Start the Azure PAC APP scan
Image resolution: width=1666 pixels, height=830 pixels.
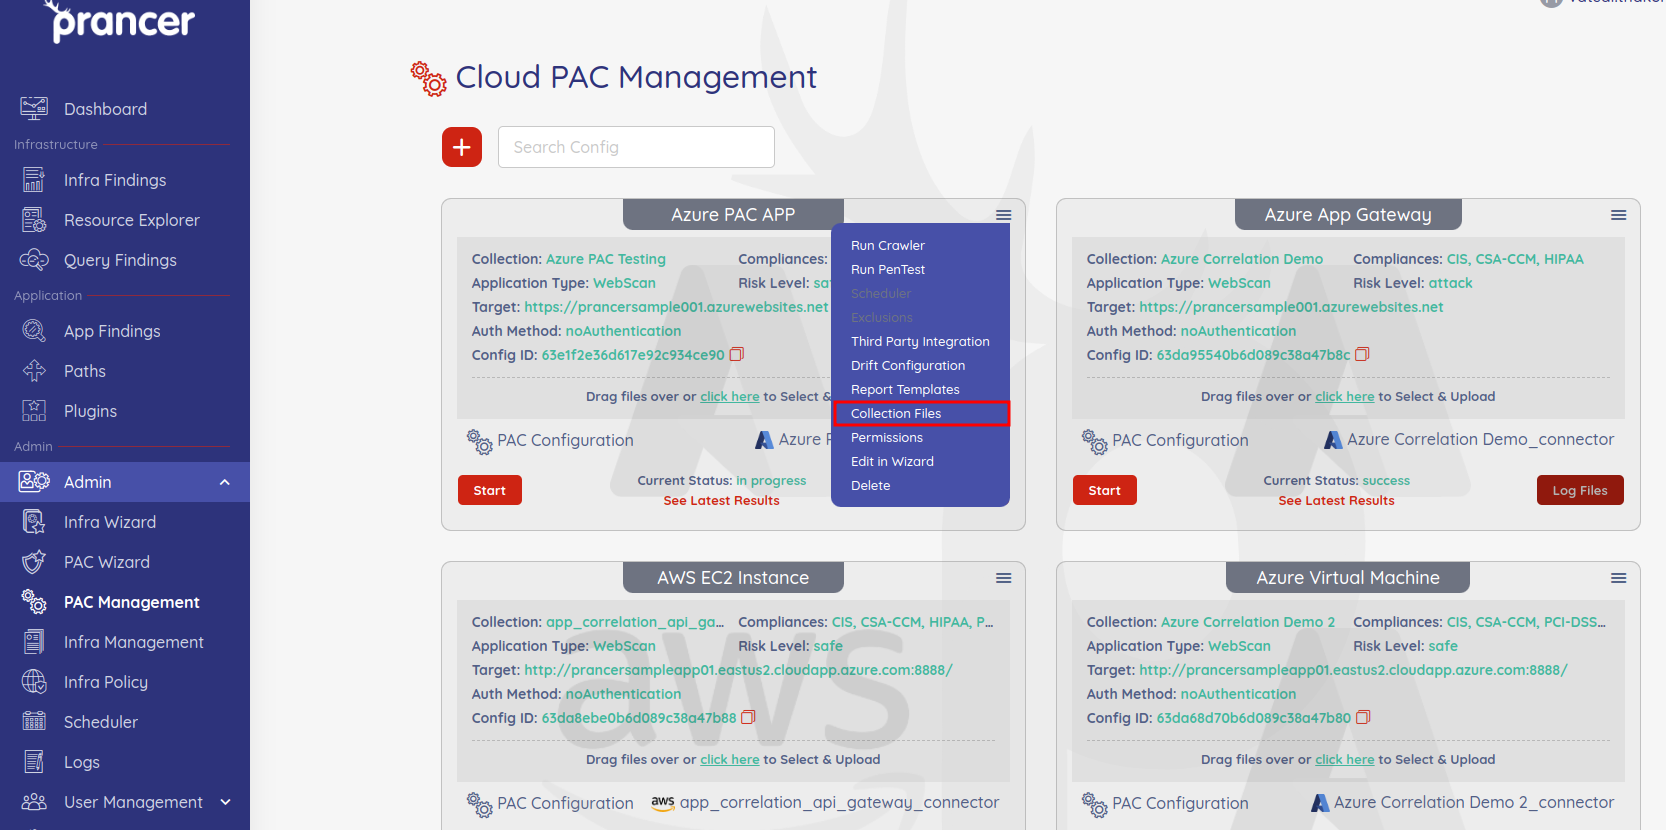click(490, 490)
